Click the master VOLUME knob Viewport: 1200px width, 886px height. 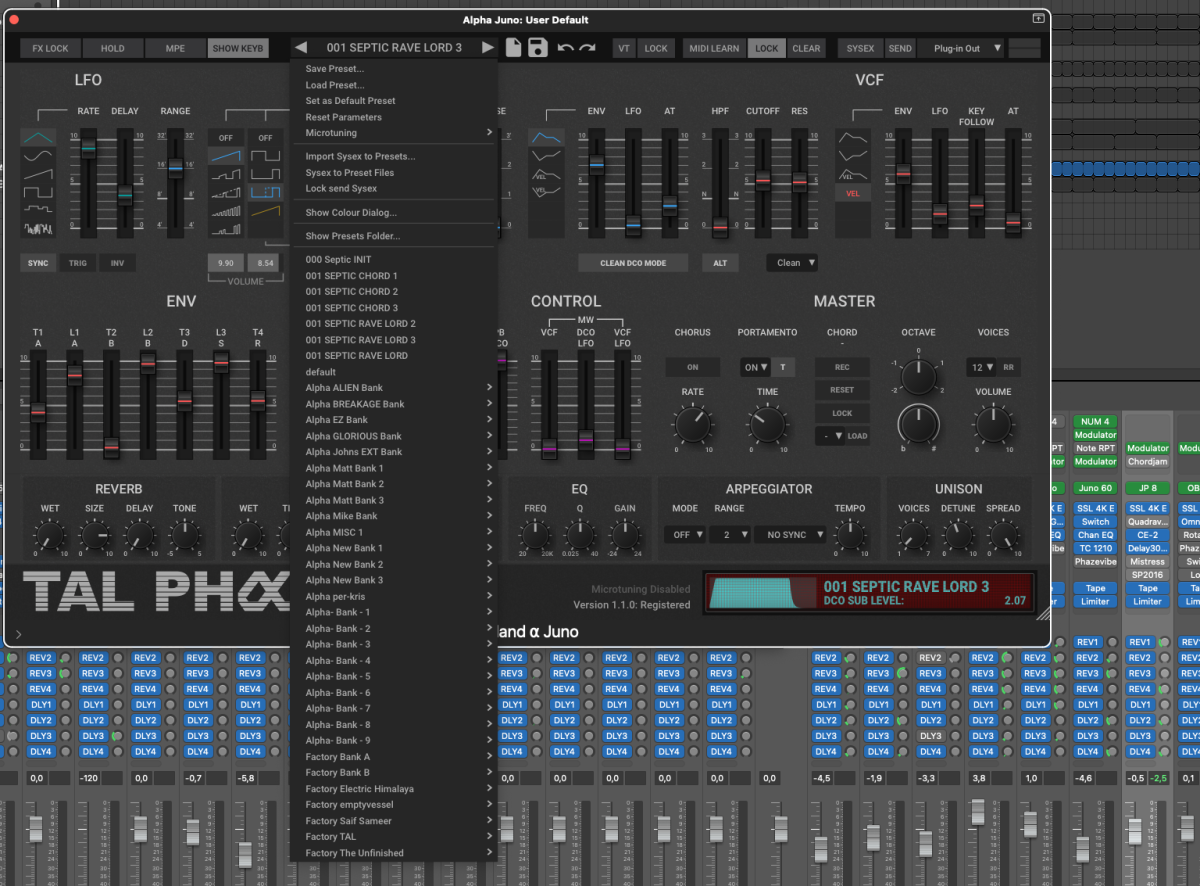[993, 425]
